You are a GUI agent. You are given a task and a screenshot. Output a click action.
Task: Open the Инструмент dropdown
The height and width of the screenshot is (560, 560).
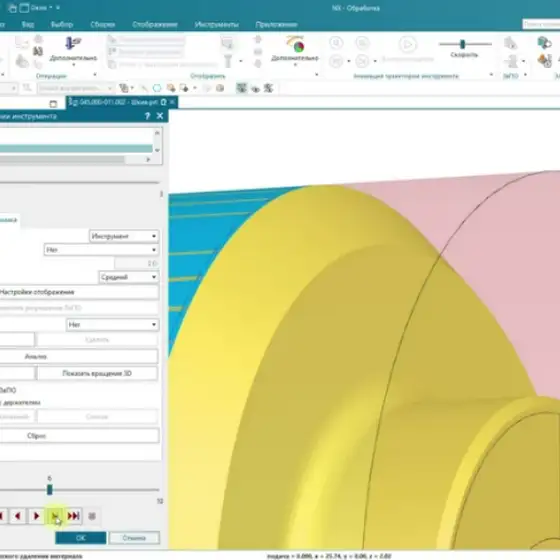coord(124,236)
